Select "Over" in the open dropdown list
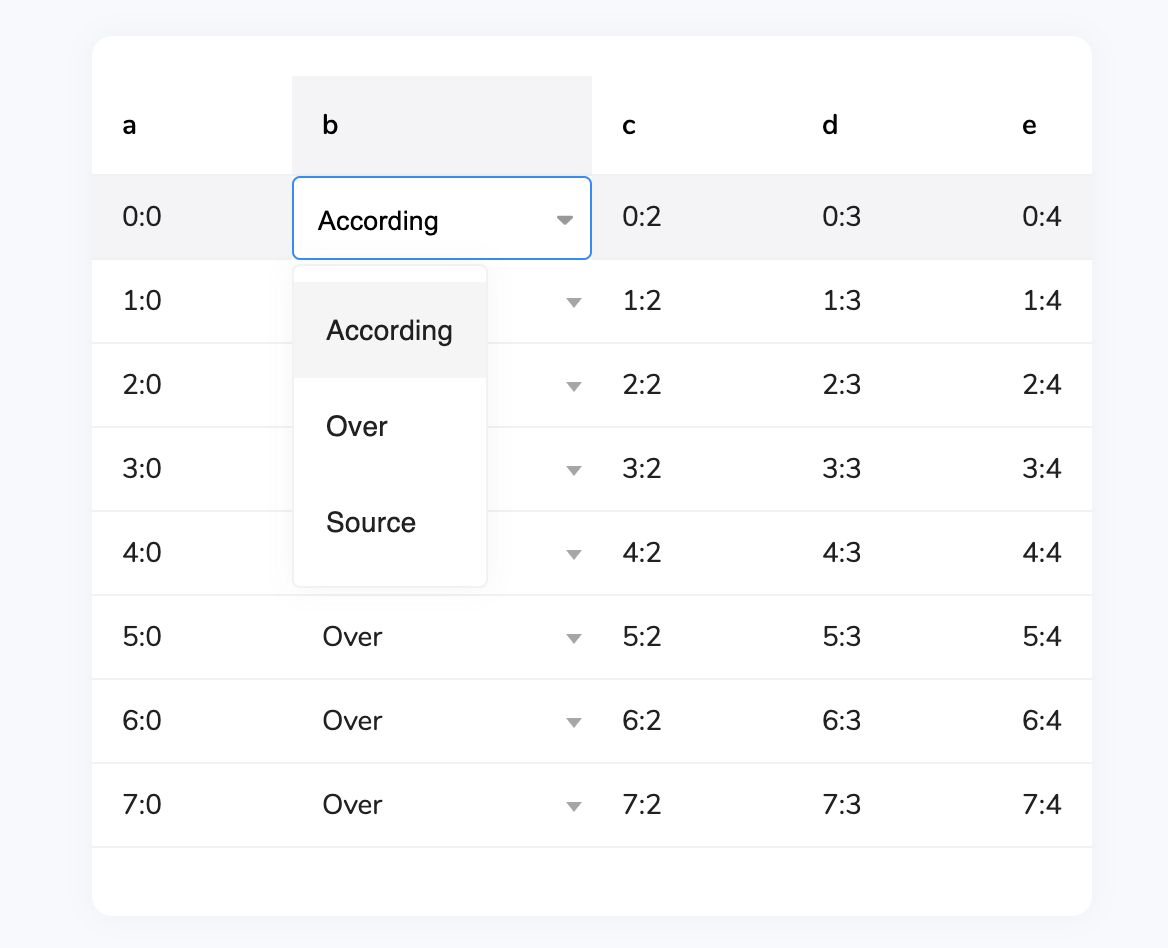This screenshot has height=948, width=1168. click(x=357, y=427)
